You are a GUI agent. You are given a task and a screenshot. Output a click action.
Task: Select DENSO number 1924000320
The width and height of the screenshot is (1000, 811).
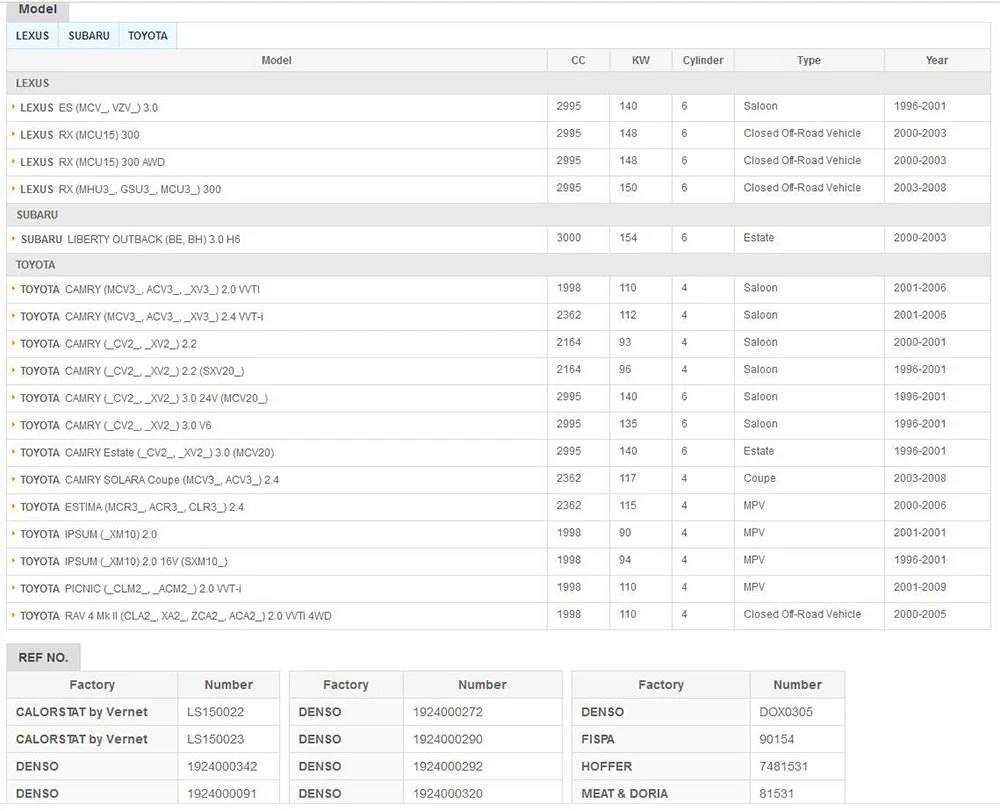[448, 794]
